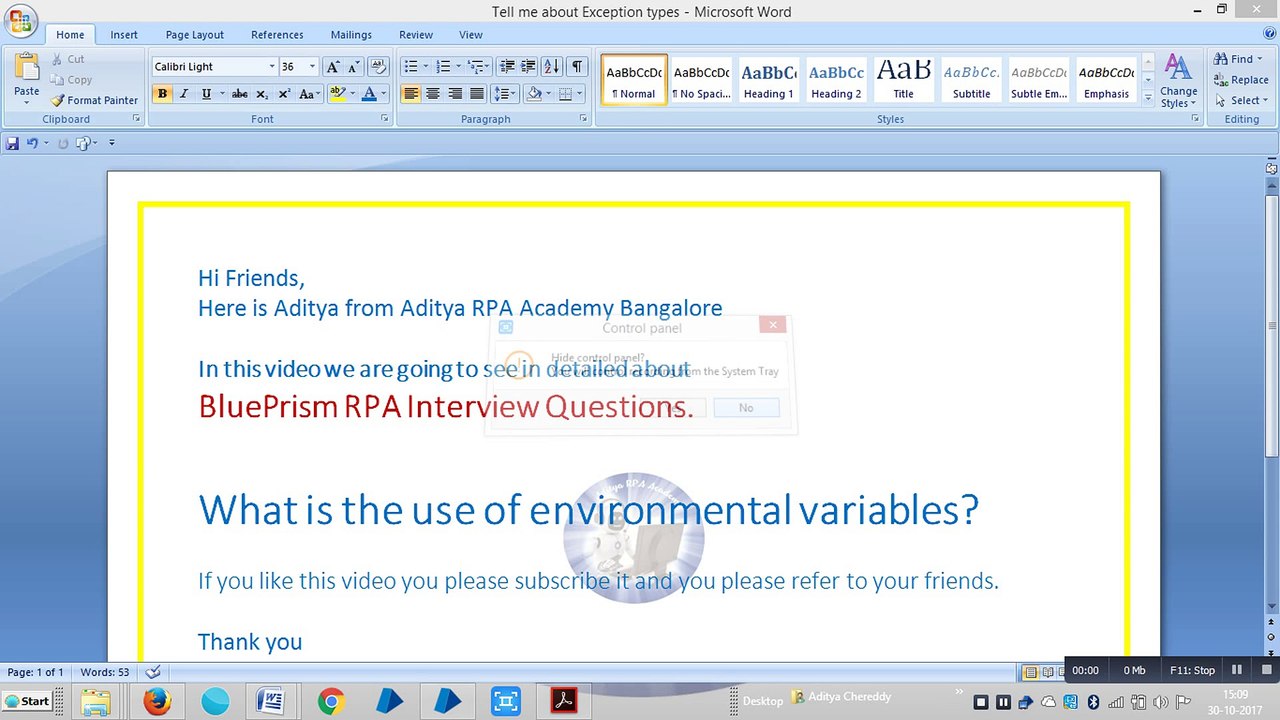
Task: Justify the paragraph text
Action: point(477,94)
